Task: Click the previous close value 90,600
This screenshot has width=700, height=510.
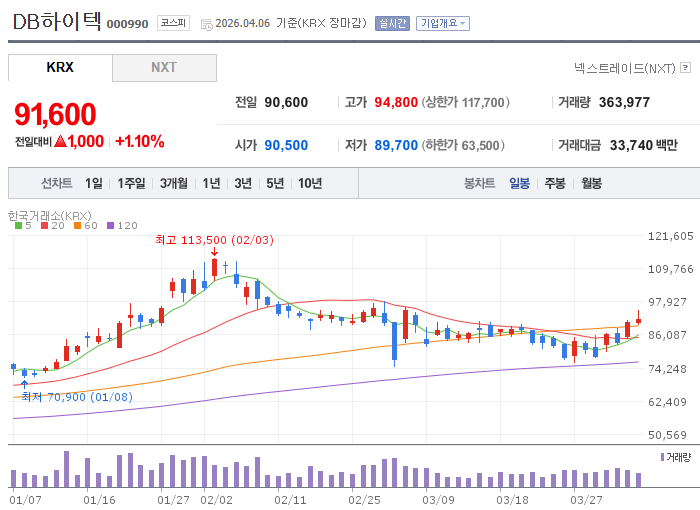Action: [286, 102]
